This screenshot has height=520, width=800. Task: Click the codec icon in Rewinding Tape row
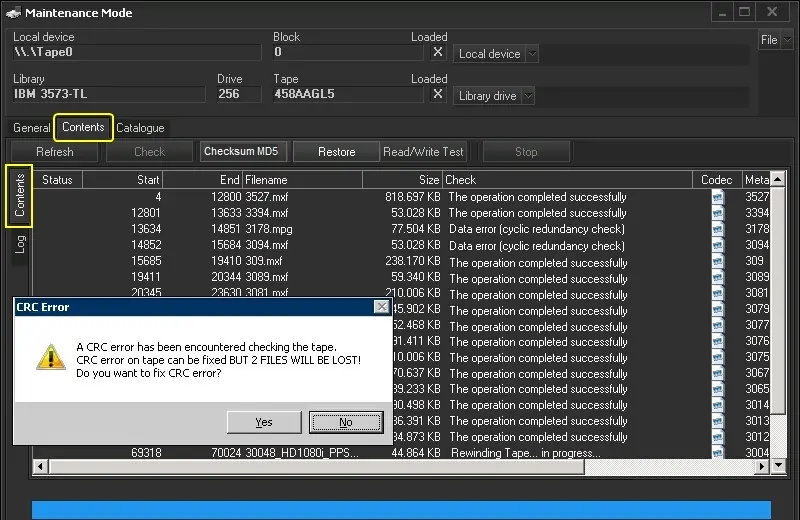717,453
